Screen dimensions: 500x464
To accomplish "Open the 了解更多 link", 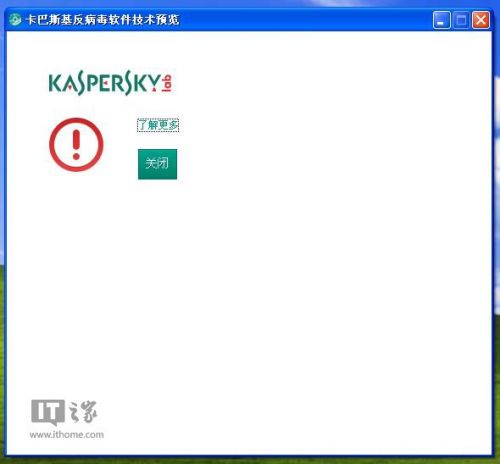I will tap(158, 125).
